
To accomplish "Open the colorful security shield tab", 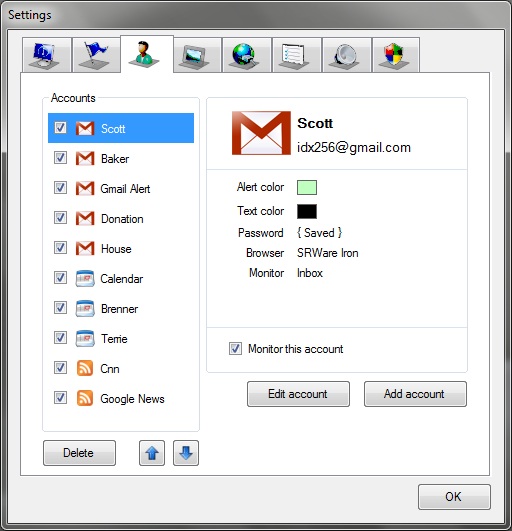I will pyautogui.click(x=396, y=55).
